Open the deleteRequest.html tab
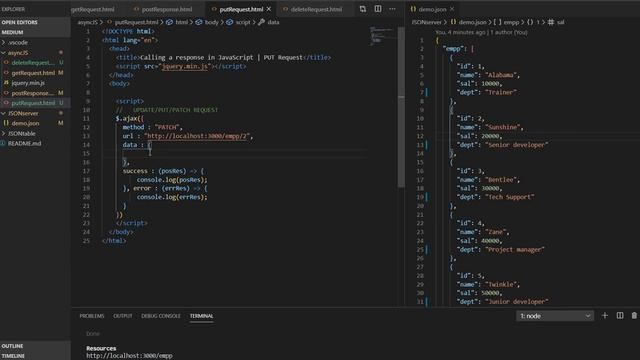Image resolution: width=640 pixels, height=360 pixels. coord(316,9)
